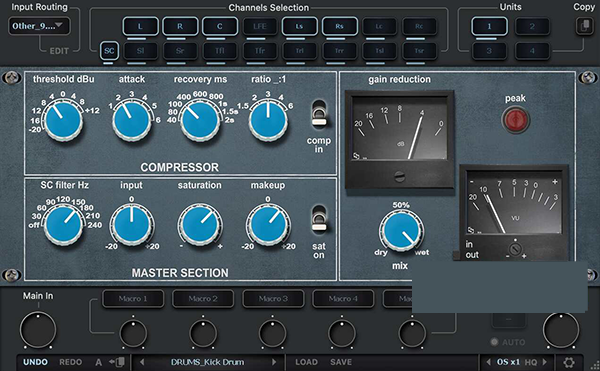The width and height of the screenshot is (600, 371).
Task: Switch to the A preset slot
Action: pos(98,362)
